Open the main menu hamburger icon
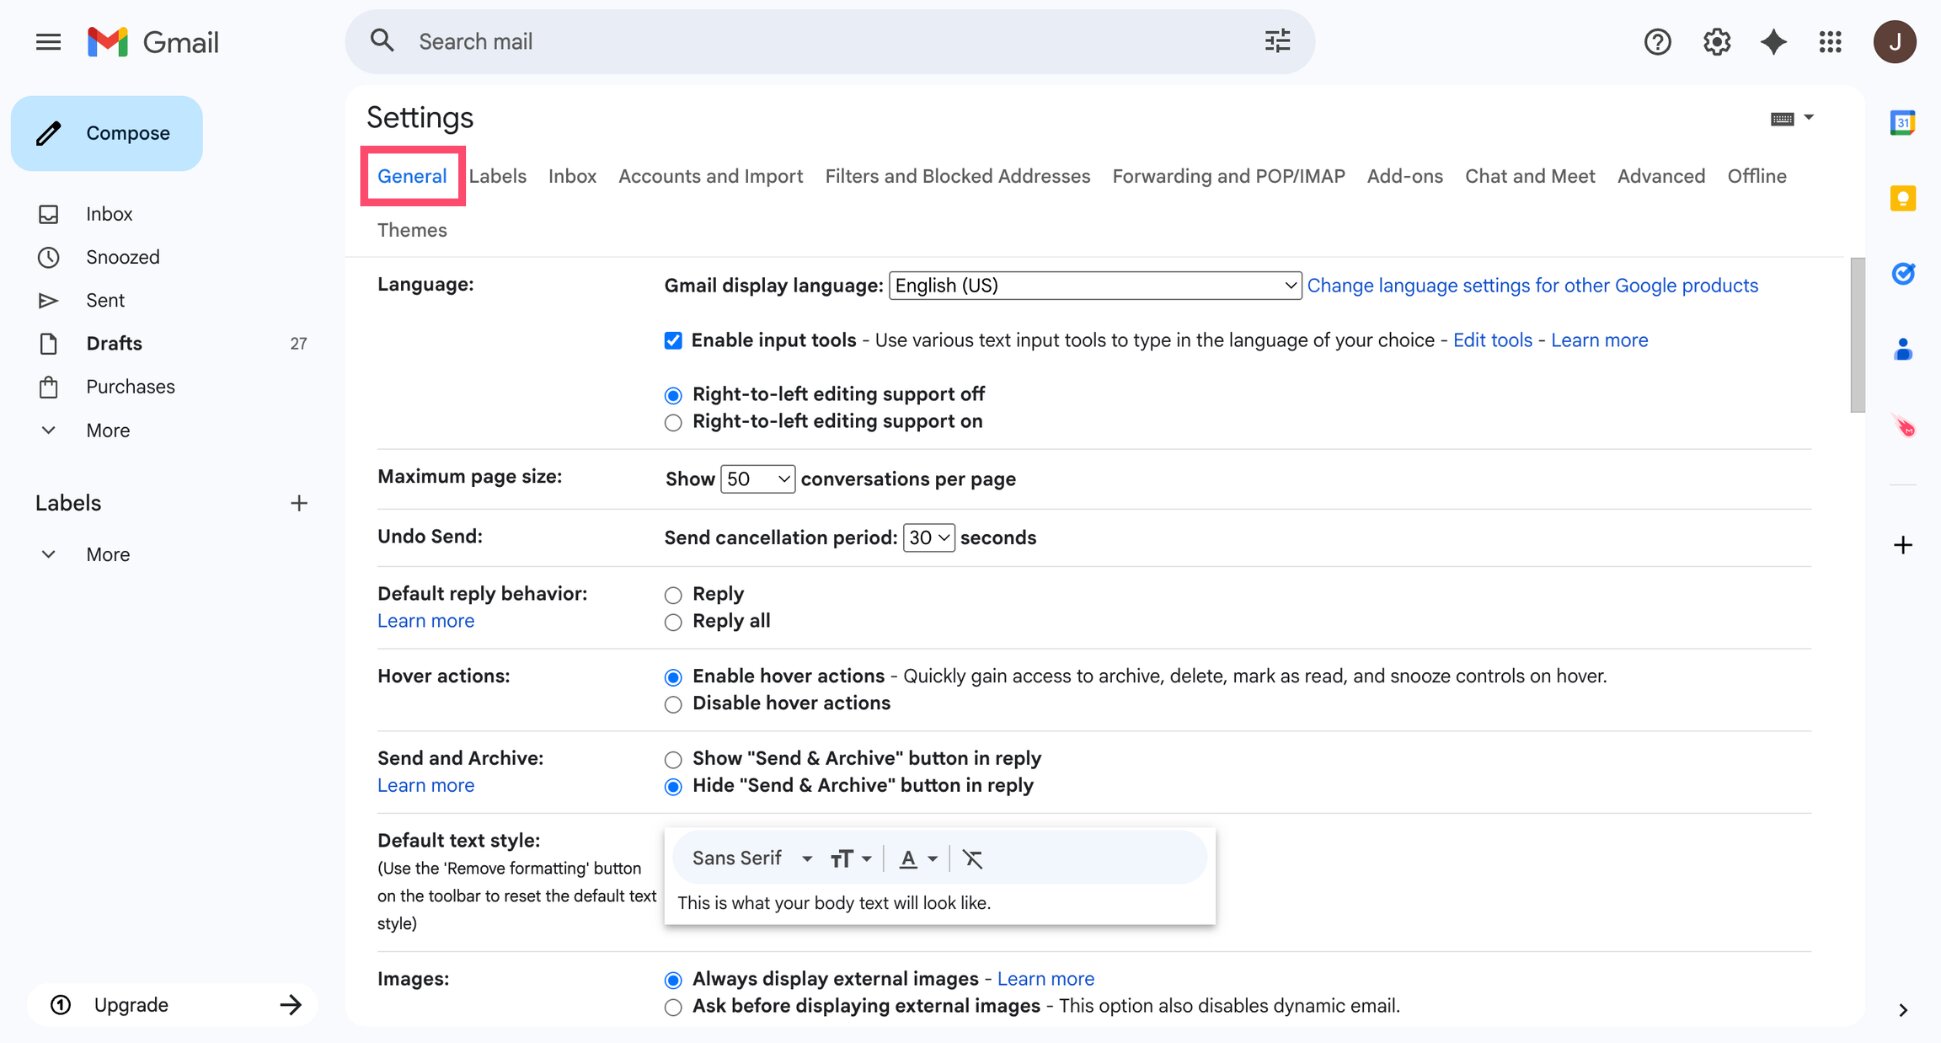This screenshot has width=1941, height=1043. pyautogui.click(x=48, y=42)
